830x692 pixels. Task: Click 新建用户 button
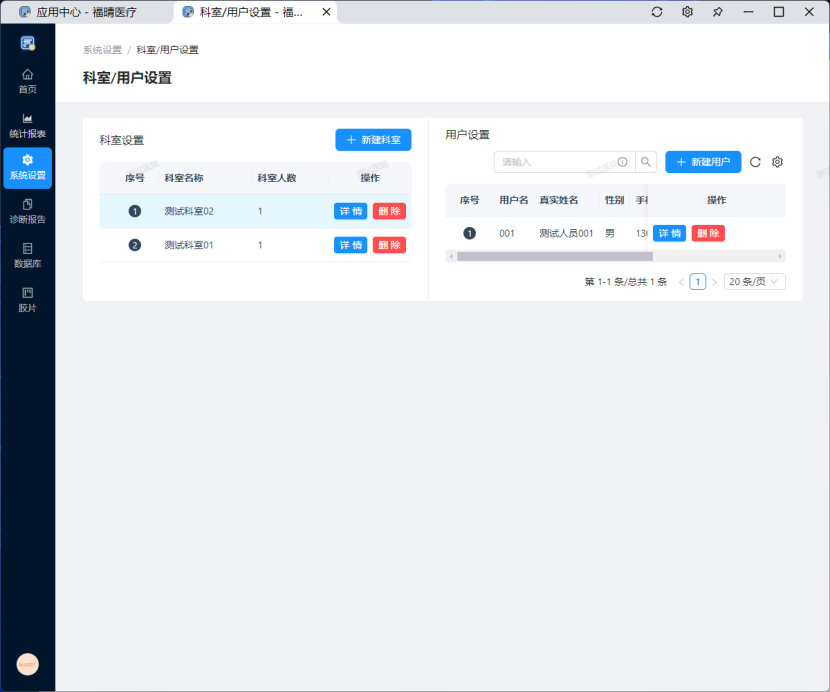pos(703,162)
